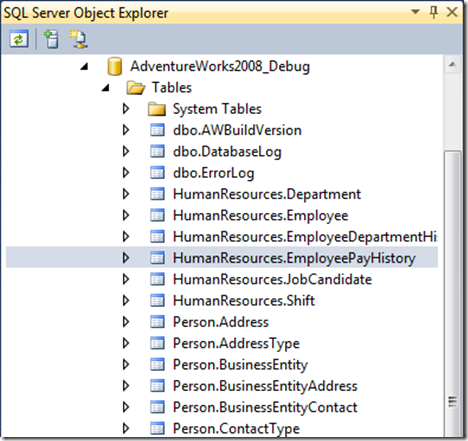This screenshot has width=468, height=441.
Task: Expand the dbo.AWBuildVersion table
Action: (126, 130)
